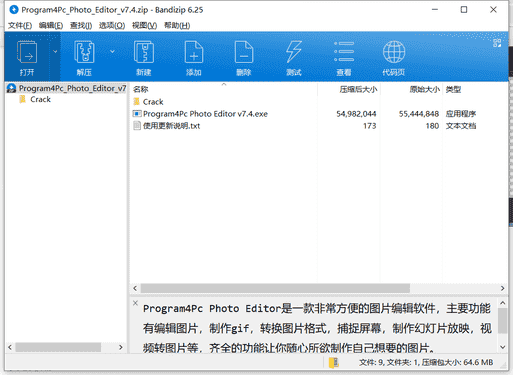Expand the Open button dropdown arrow

point(55,52)
